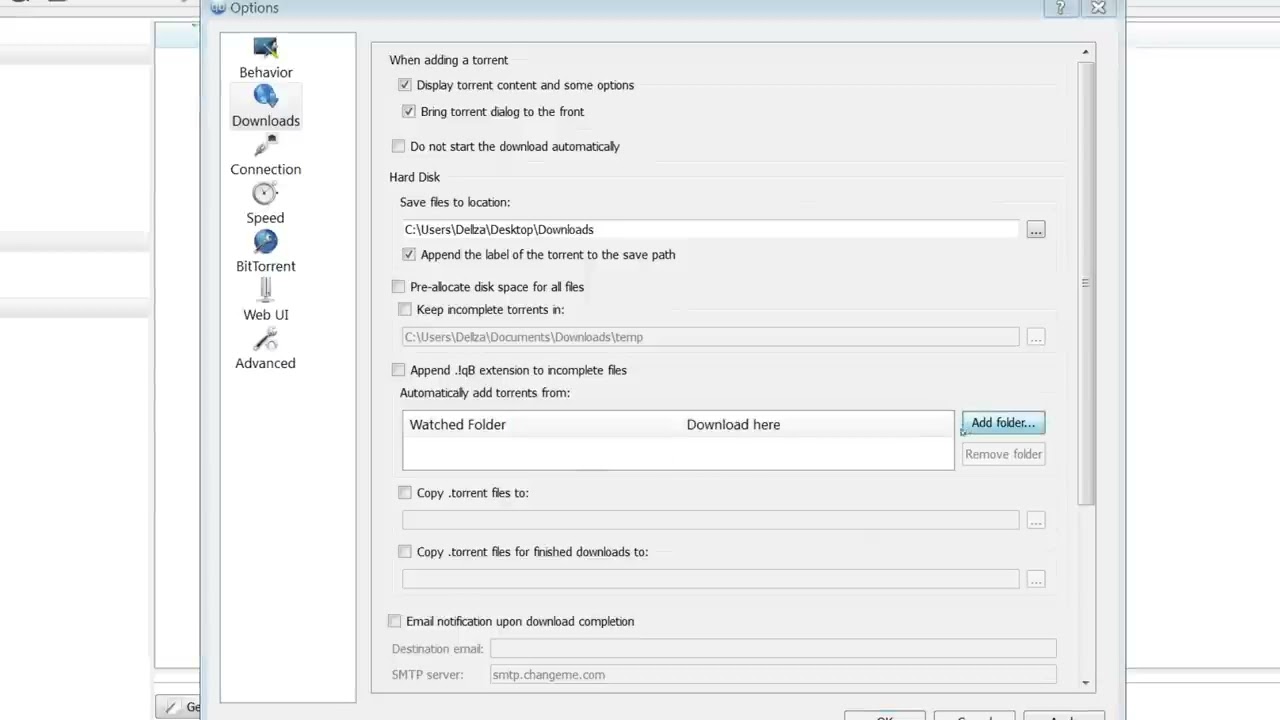Select the Speed clock icon
The width and height of the screenshot is (1280, 720).
(265, 194)
